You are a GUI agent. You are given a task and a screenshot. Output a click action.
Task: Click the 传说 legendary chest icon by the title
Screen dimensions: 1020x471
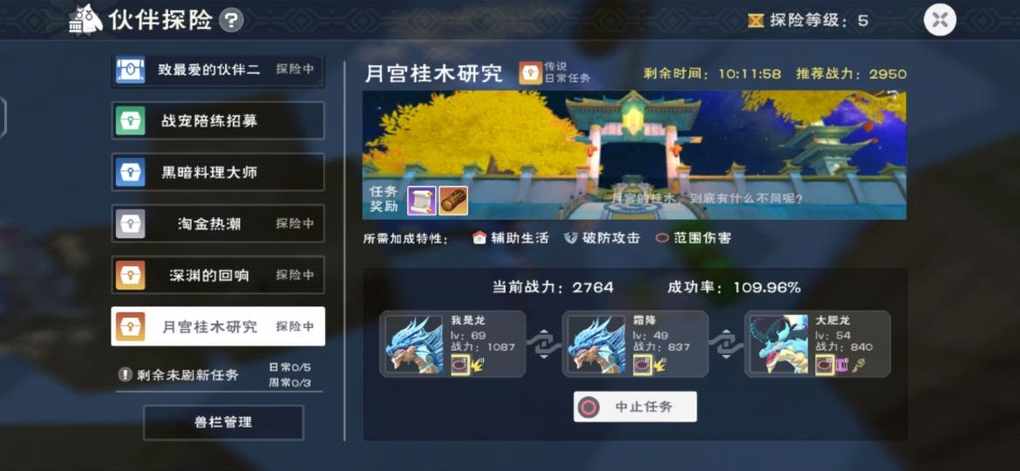[x=530, y=74]
